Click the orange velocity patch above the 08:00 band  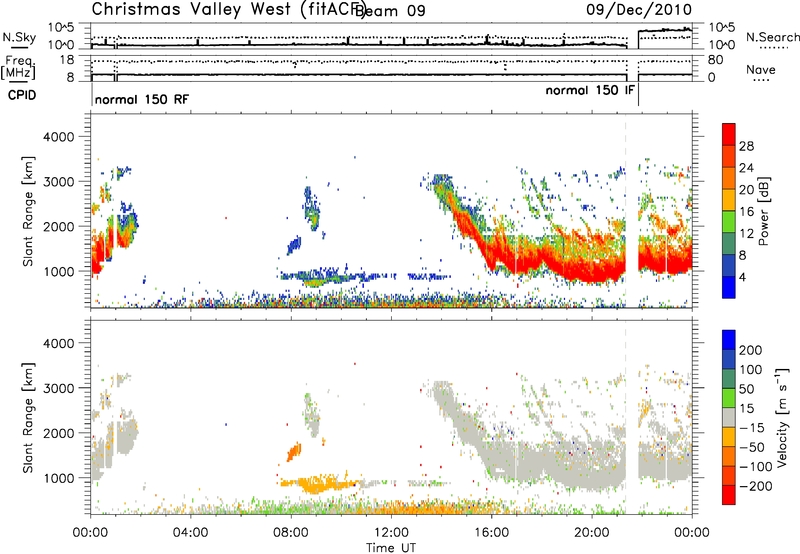[294, 452]
